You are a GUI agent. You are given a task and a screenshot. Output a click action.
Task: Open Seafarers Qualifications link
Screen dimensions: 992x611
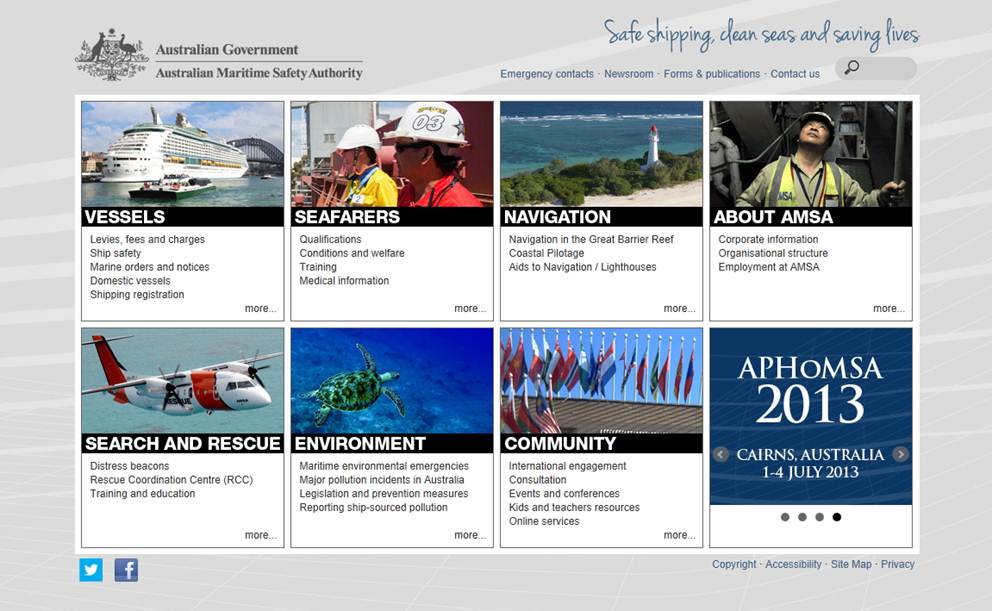pyautogui.click(x=330, y=240)
